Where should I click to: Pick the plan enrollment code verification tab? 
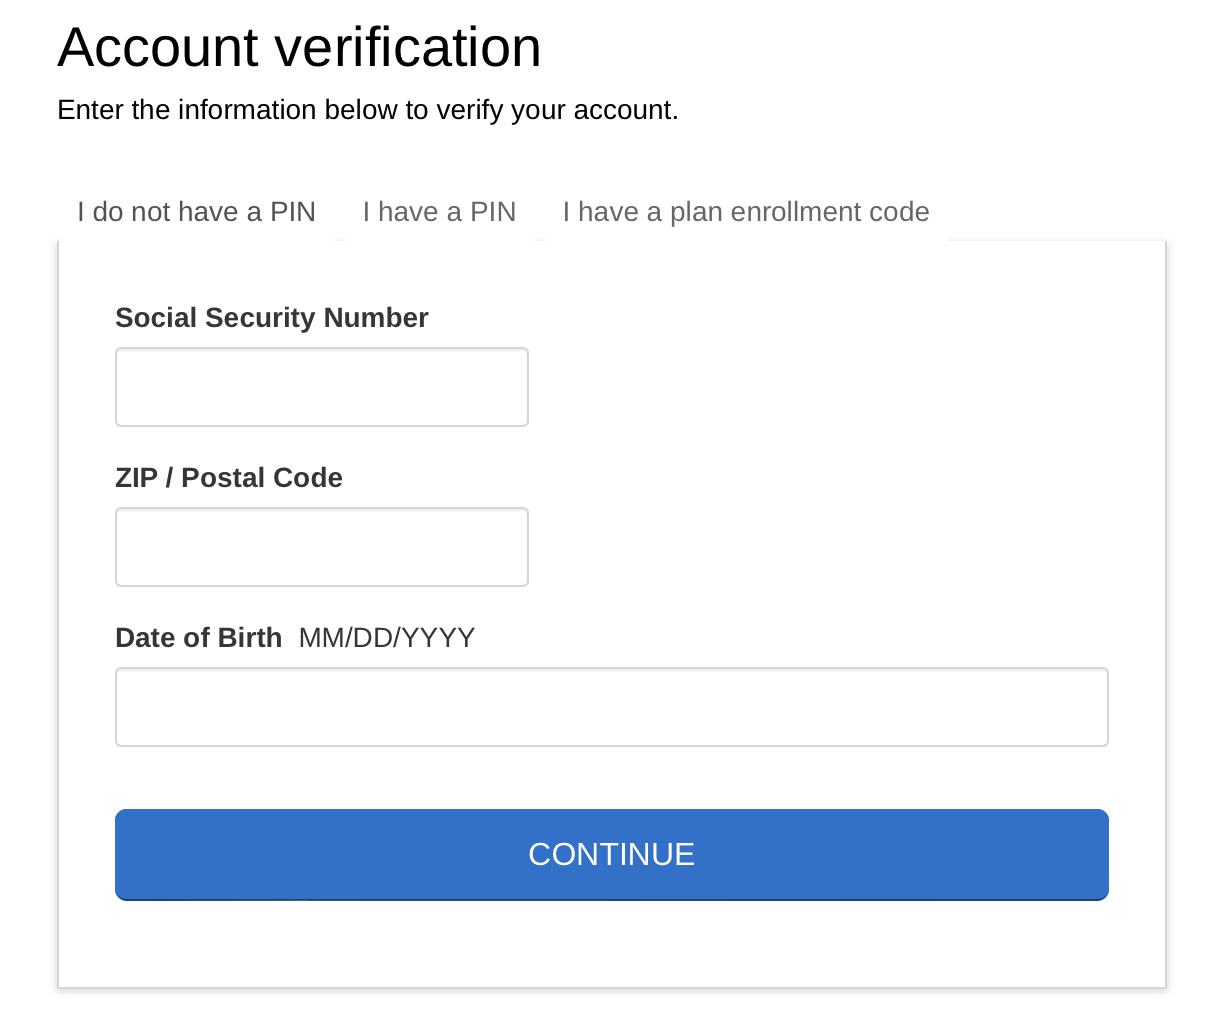pyautogui.click(x=746, y=212)
